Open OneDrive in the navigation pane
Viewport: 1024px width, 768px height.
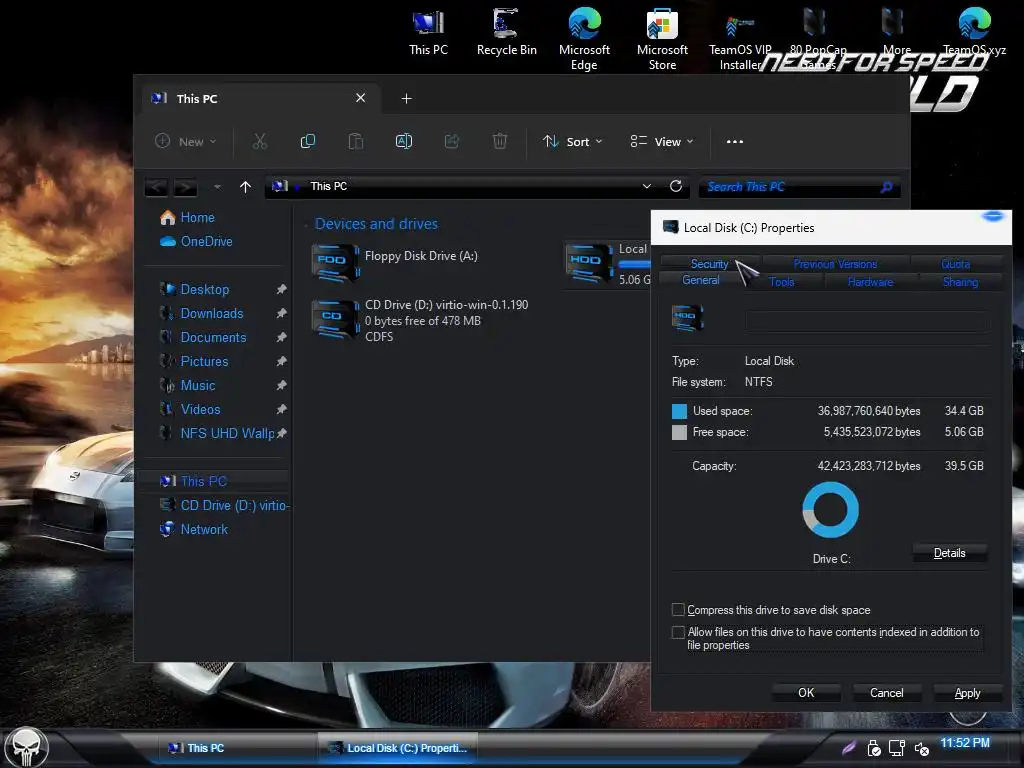tap(197, 242)
